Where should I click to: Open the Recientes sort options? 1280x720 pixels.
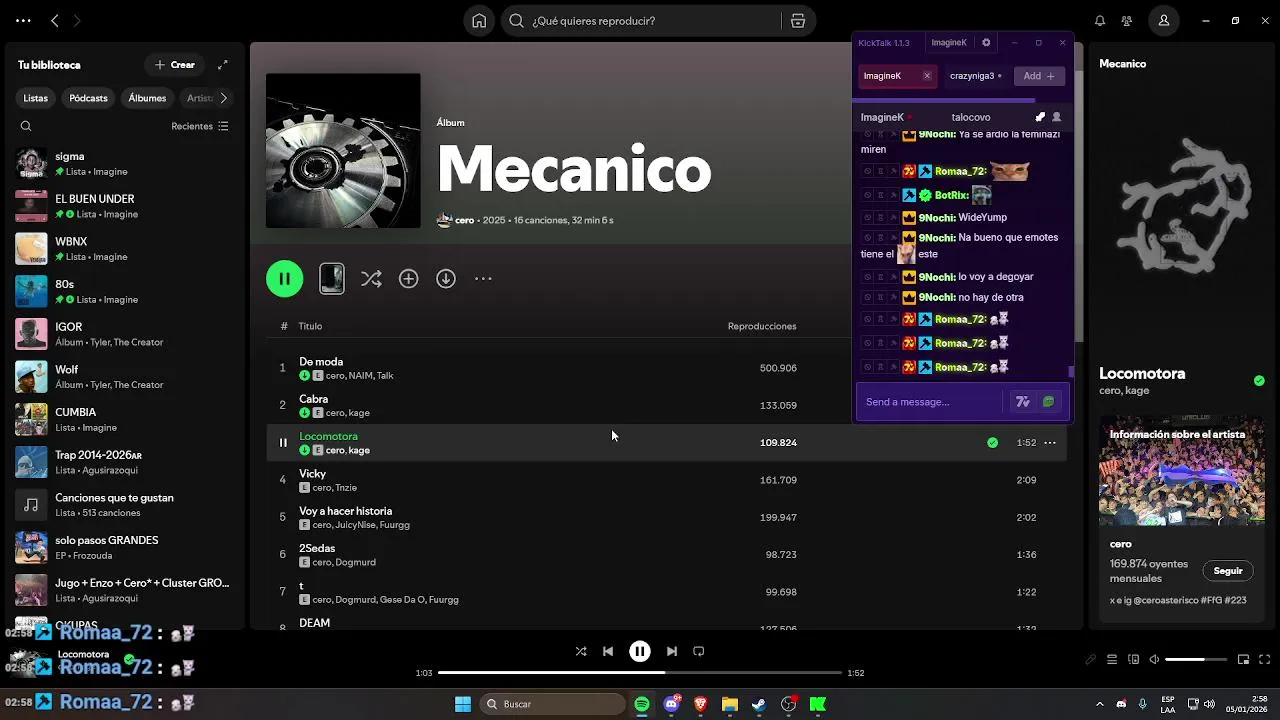[200, 126]
